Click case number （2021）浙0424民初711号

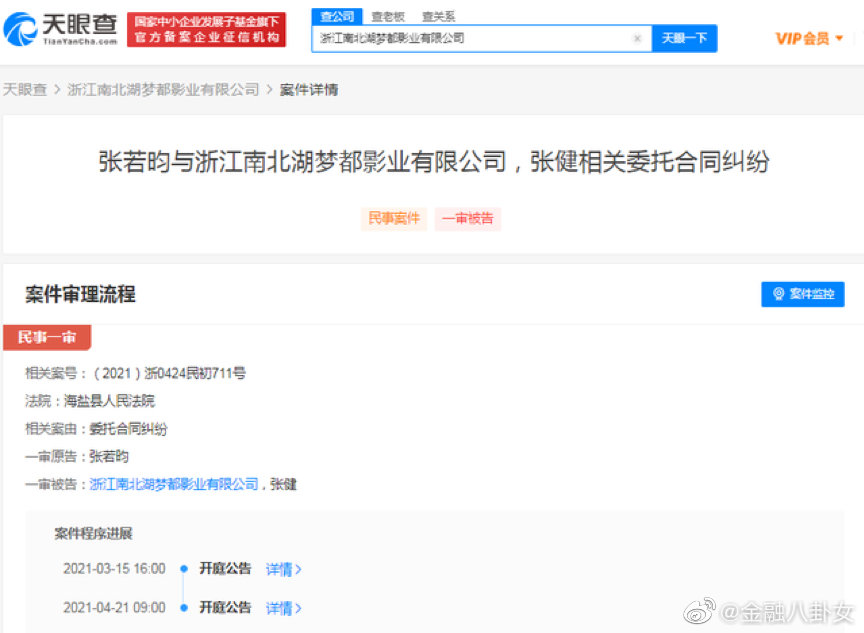tap(169, 373)
